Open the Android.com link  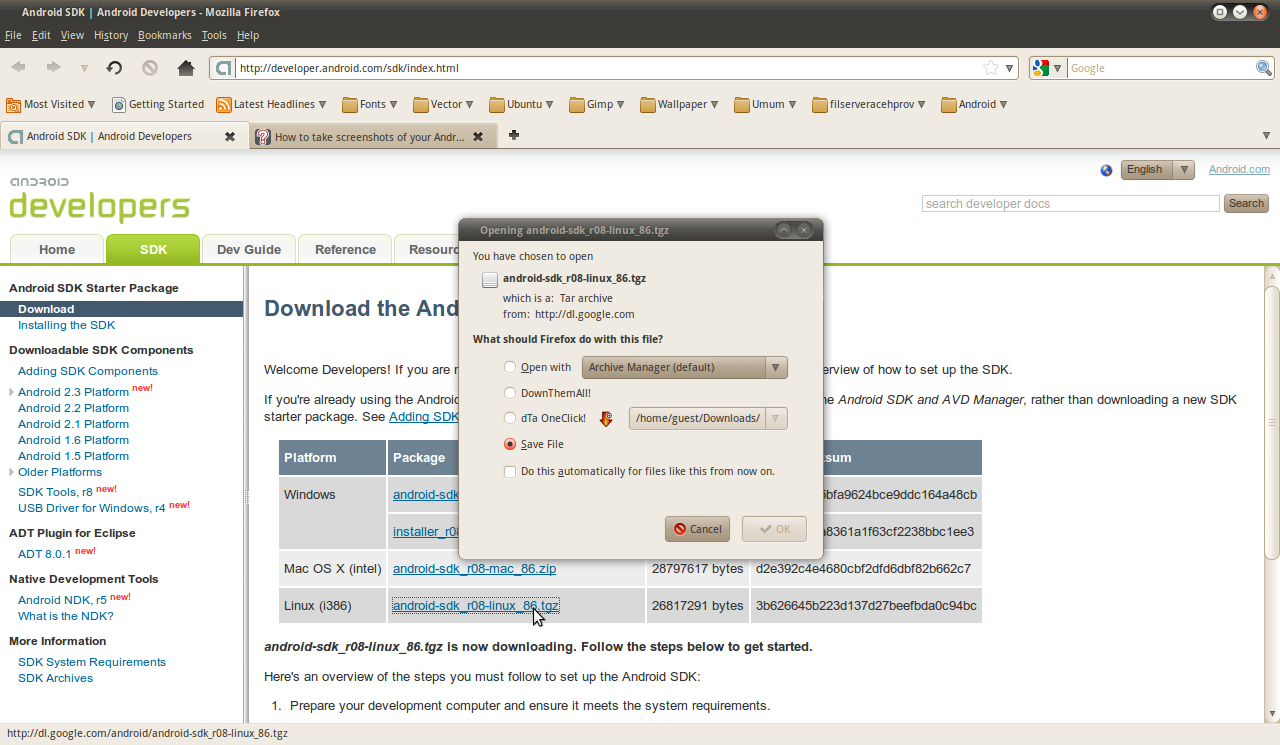click(x=1239, y=170)
